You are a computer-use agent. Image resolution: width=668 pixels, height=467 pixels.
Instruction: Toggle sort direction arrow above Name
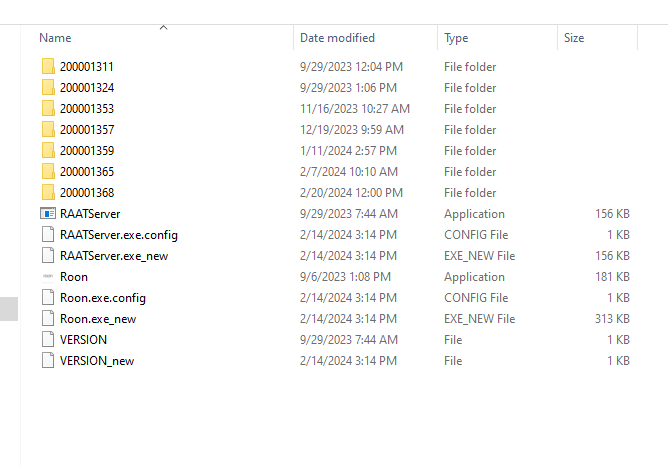tap(163, 28)
